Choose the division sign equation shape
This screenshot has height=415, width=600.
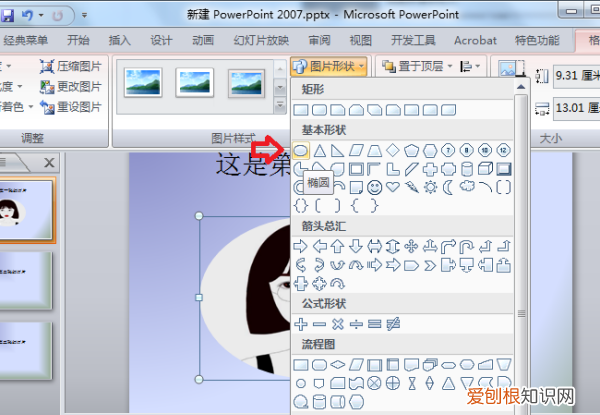click(x=356, y=323)
